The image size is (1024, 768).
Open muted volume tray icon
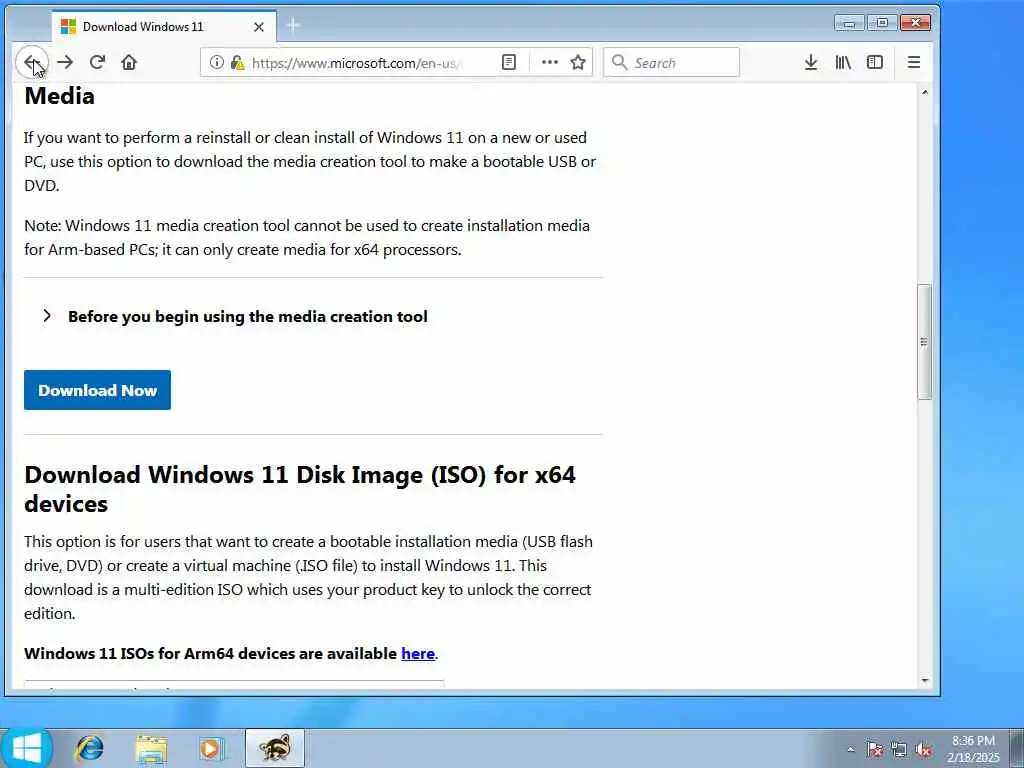(923, 749)
